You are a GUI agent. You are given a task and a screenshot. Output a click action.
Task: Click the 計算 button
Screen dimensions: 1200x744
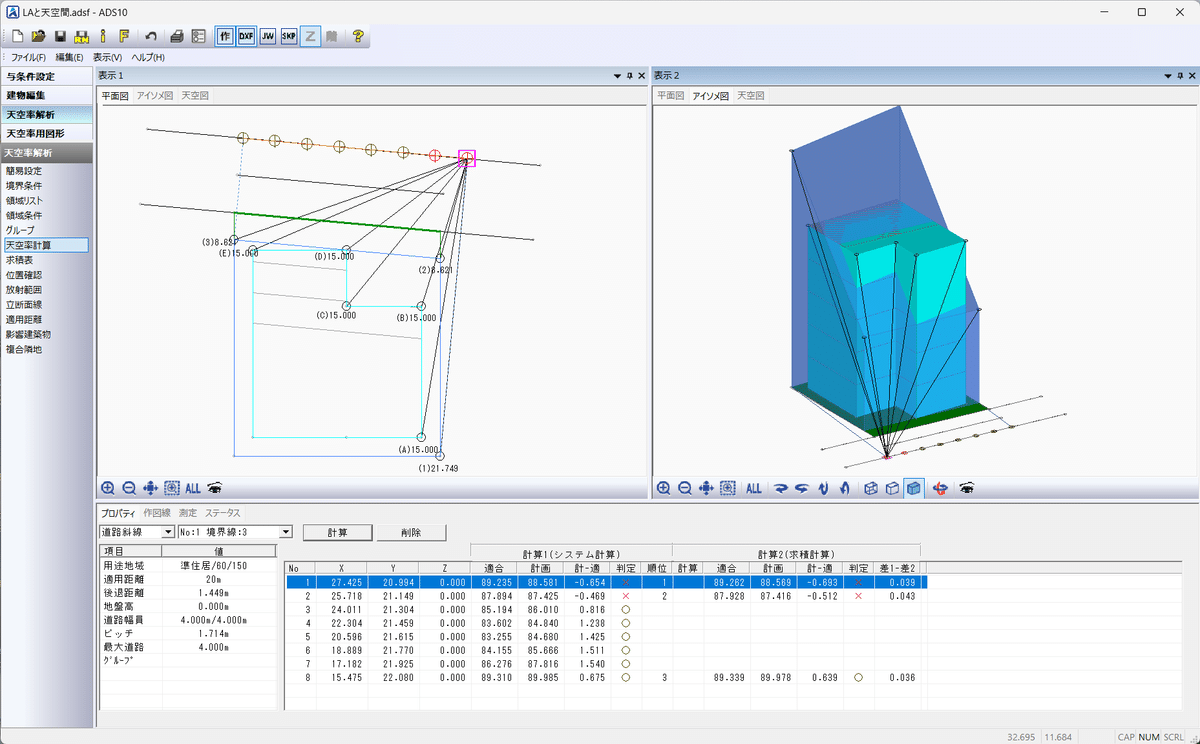click(337, 532)
